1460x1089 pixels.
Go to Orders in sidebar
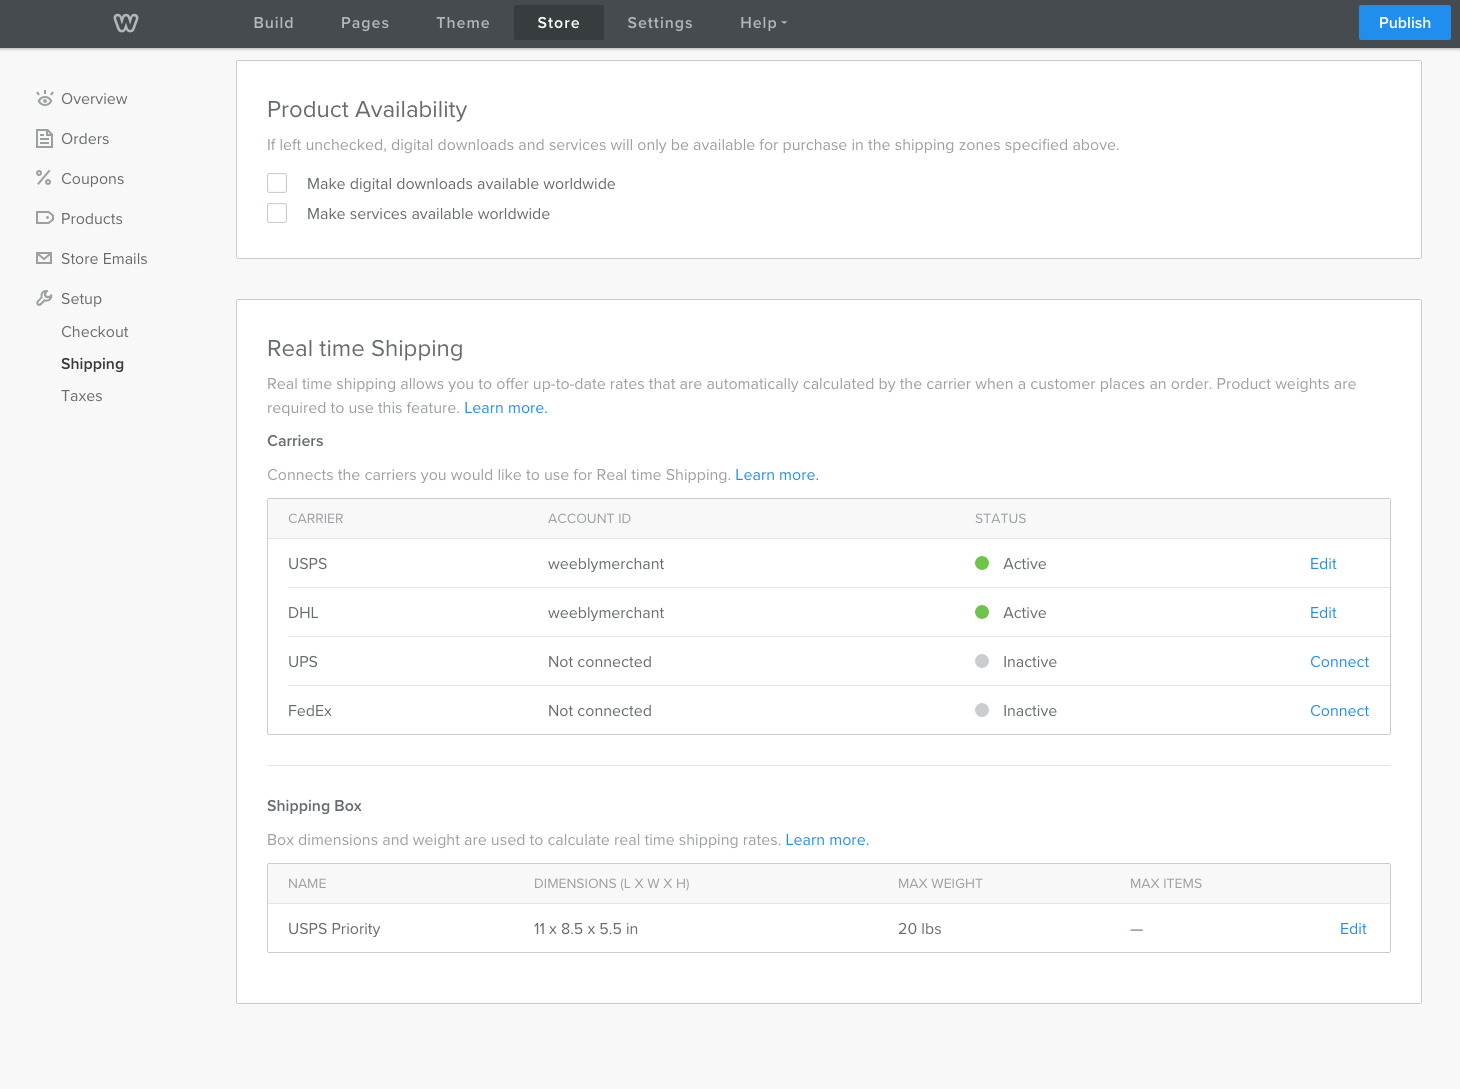tap(85, 138)
